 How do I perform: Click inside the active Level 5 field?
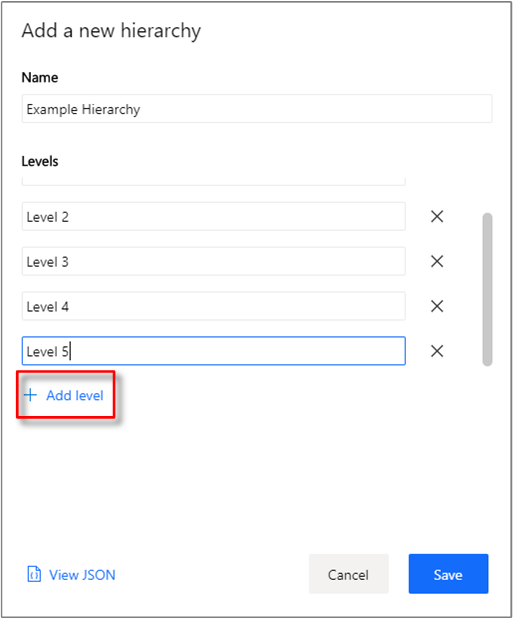[214, 351]
